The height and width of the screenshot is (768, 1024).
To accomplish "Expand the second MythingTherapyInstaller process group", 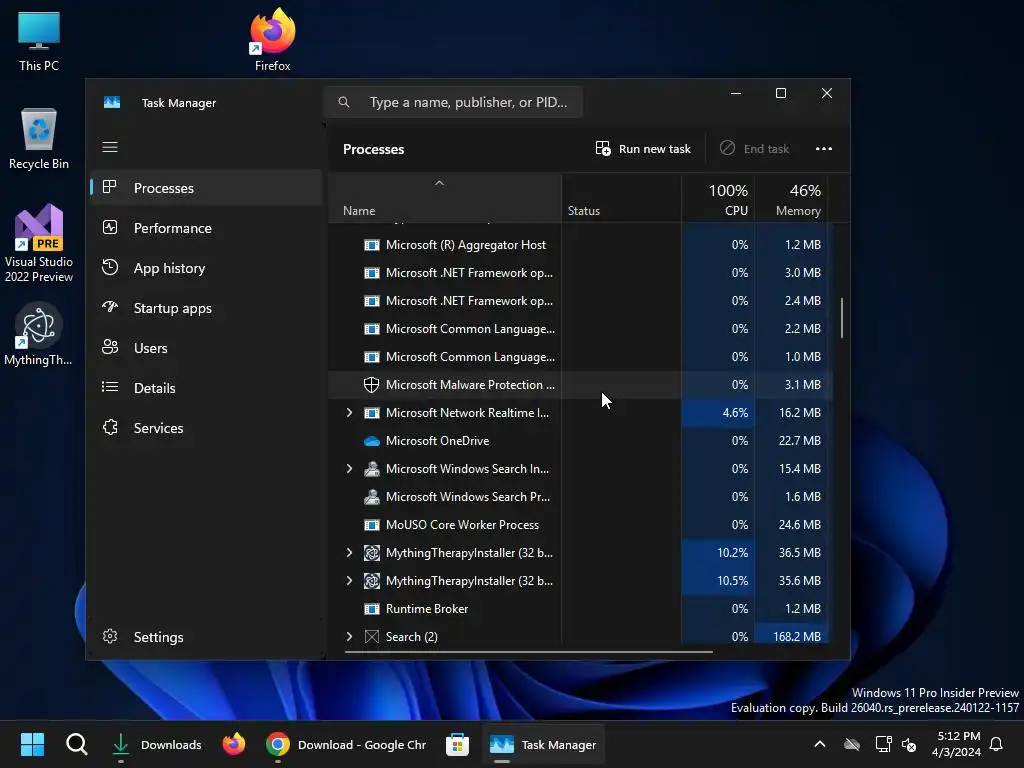I will 349,581.
